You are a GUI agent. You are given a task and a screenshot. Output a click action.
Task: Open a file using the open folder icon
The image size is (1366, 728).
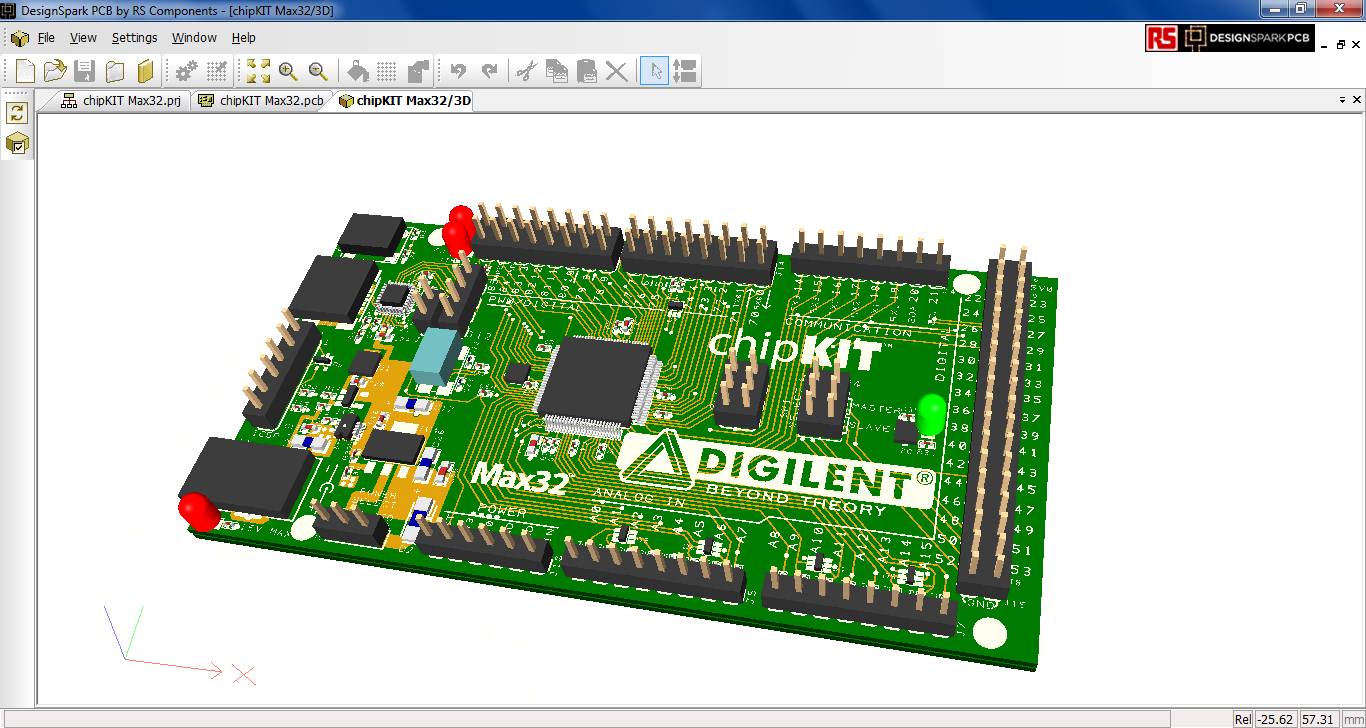coord(55,71)
